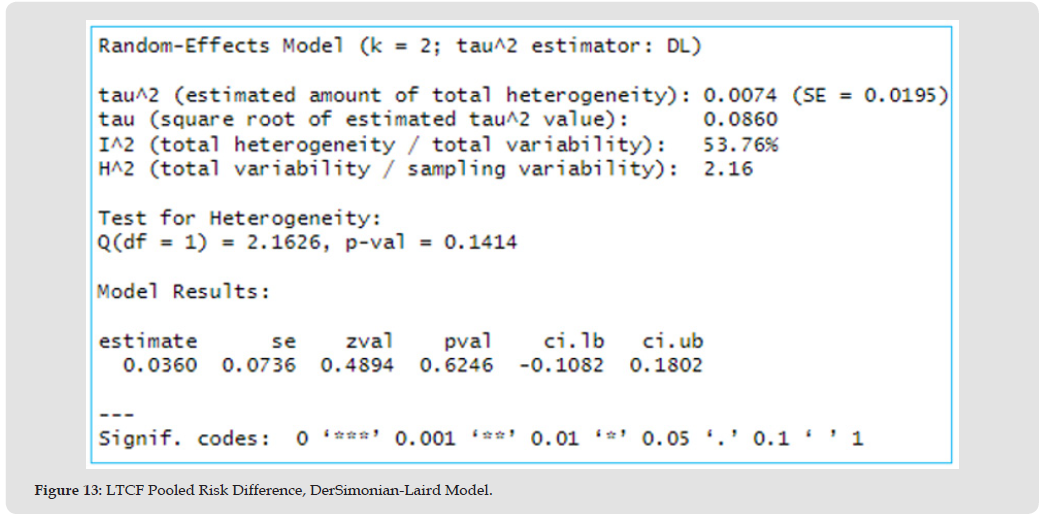Click the ci.lb column header

point(567,341)
